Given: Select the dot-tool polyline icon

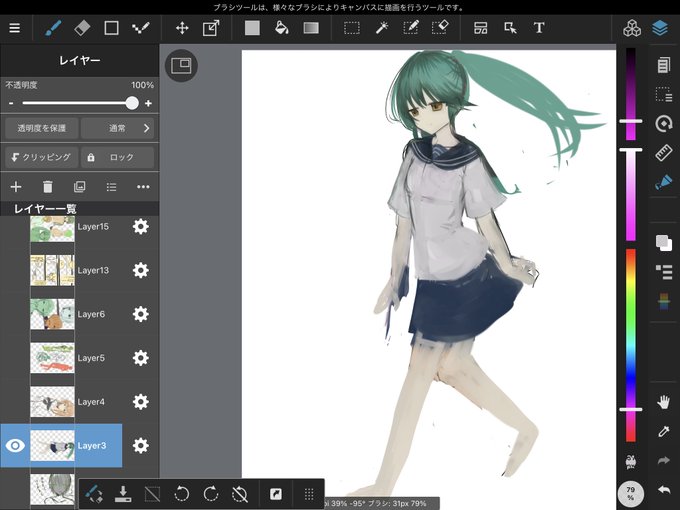Looking at the screenshot, I should (141, 29).
